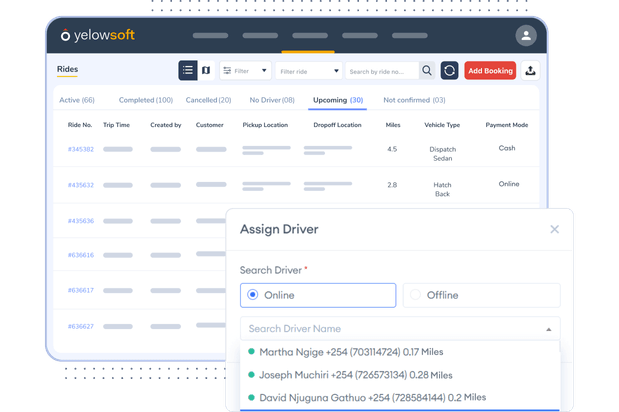Viewport: 619px width, 412px height.
Task: Select the Online radio option
Action: 253,295
